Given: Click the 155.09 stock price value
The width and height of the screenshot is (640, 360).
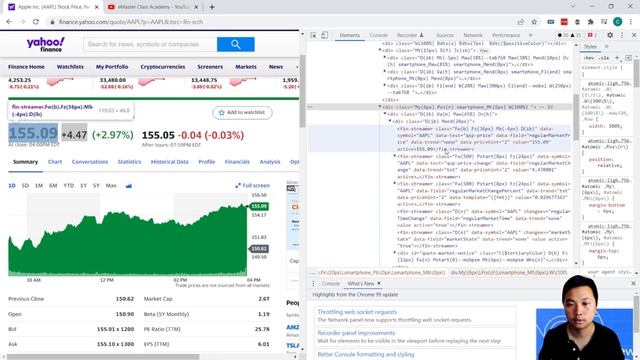Looking at the screenshot, I should (x=33, y=133).
